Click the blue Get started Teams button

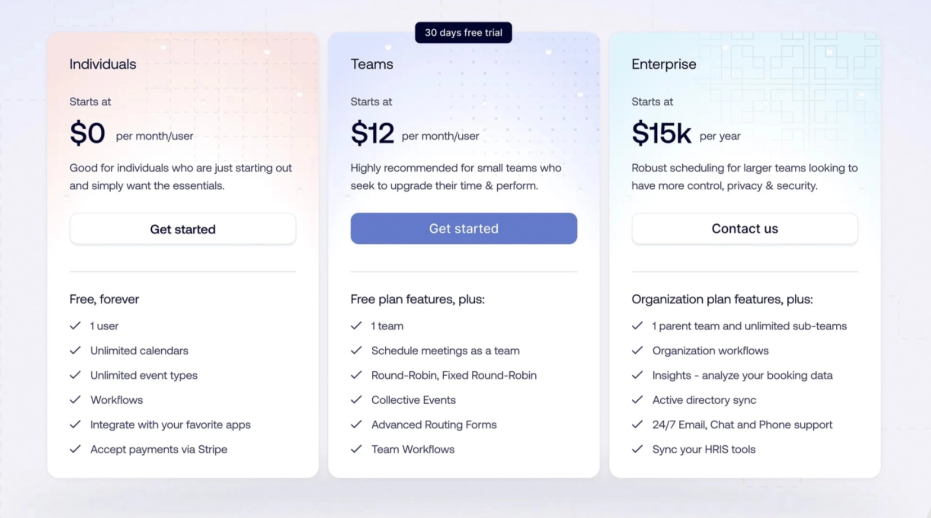coord(464,228)
